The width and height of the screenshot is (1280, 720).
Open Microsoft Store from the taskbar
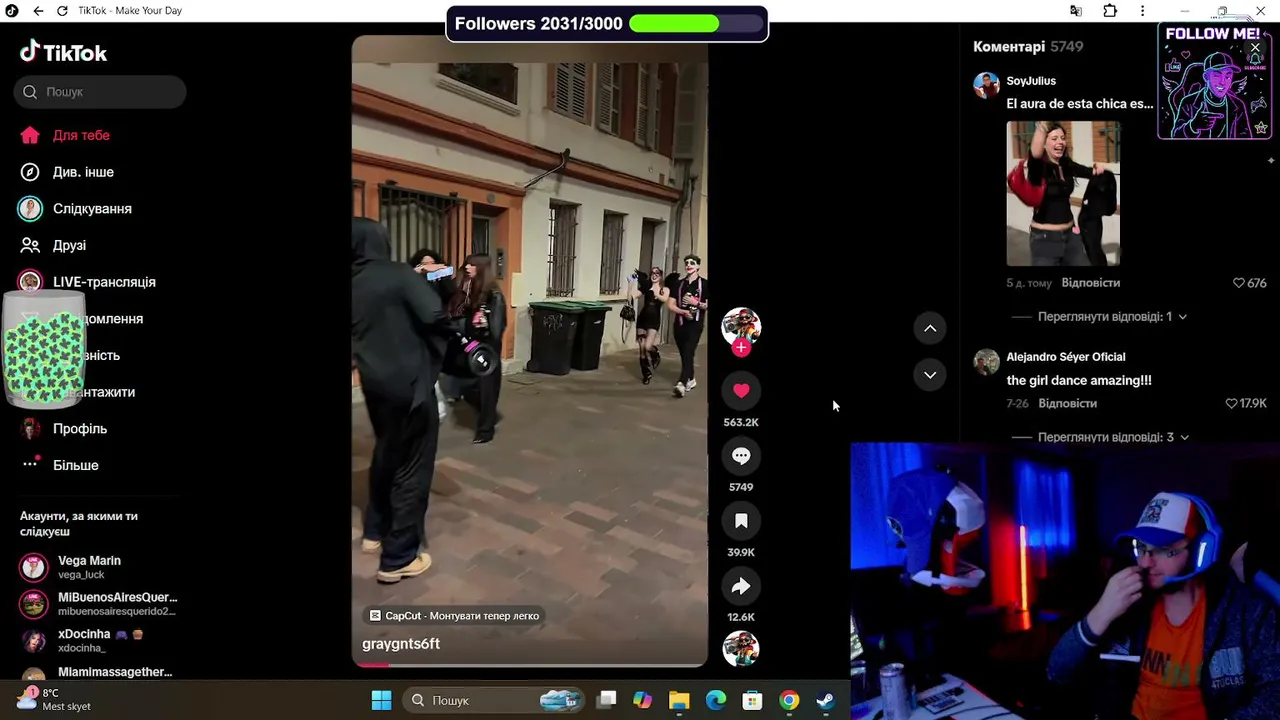[x=752, y=700]
